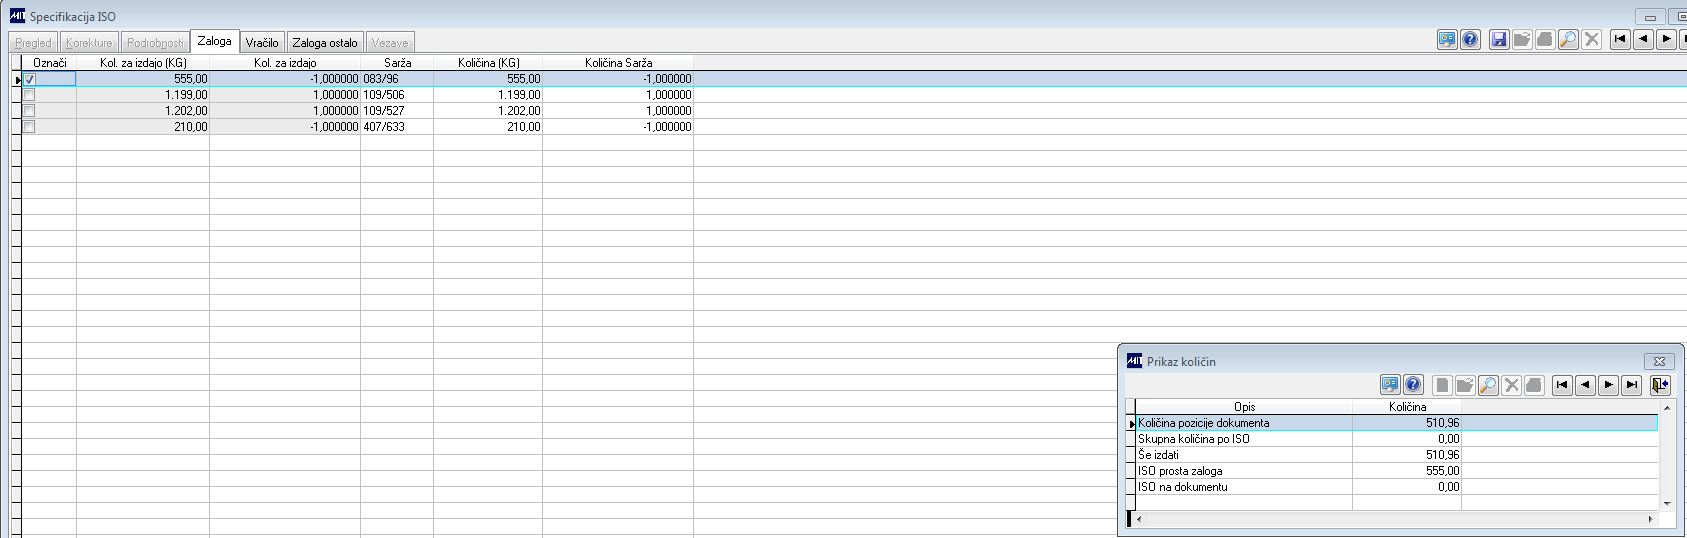The height and width of the screenshot is (538, 1687).
Task: Click magnifier search icon in Specifikacija ISO toolbar
Action: point(1568,40)
